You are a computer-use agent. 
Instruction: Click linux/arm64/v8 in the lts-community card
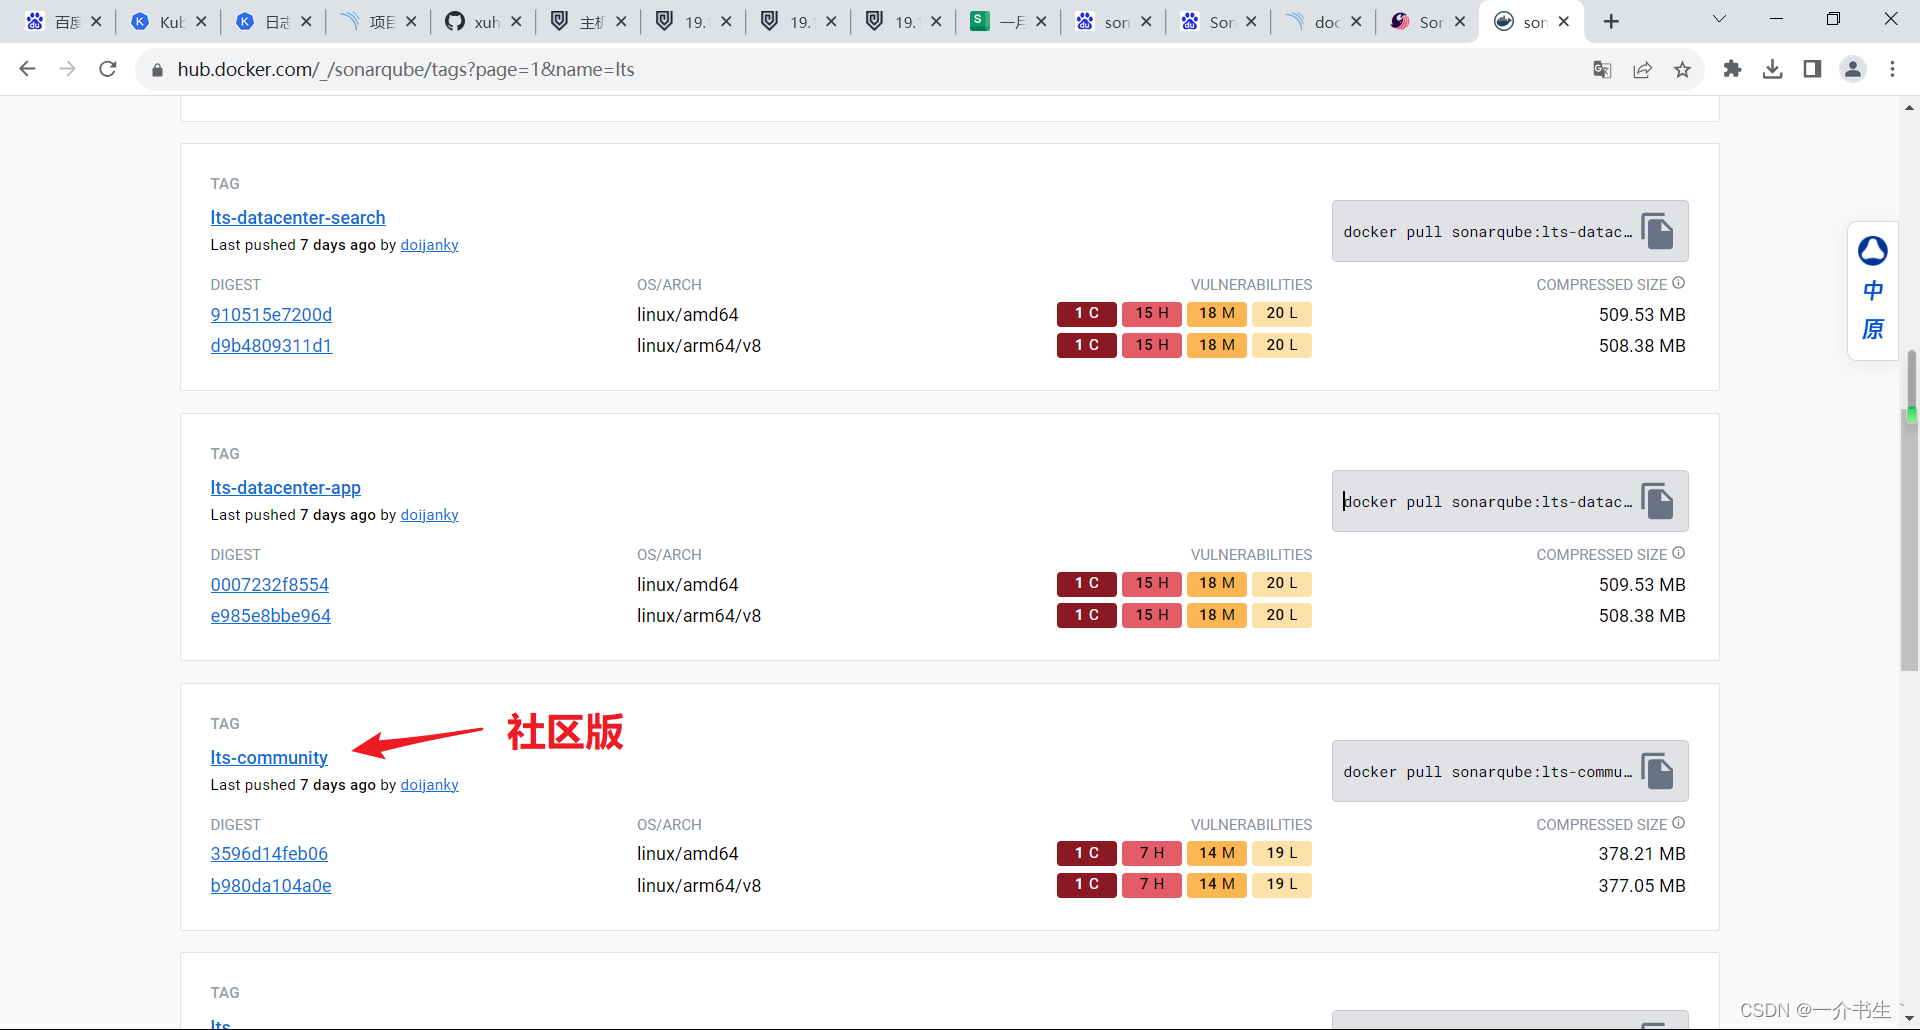coord(699,885)
